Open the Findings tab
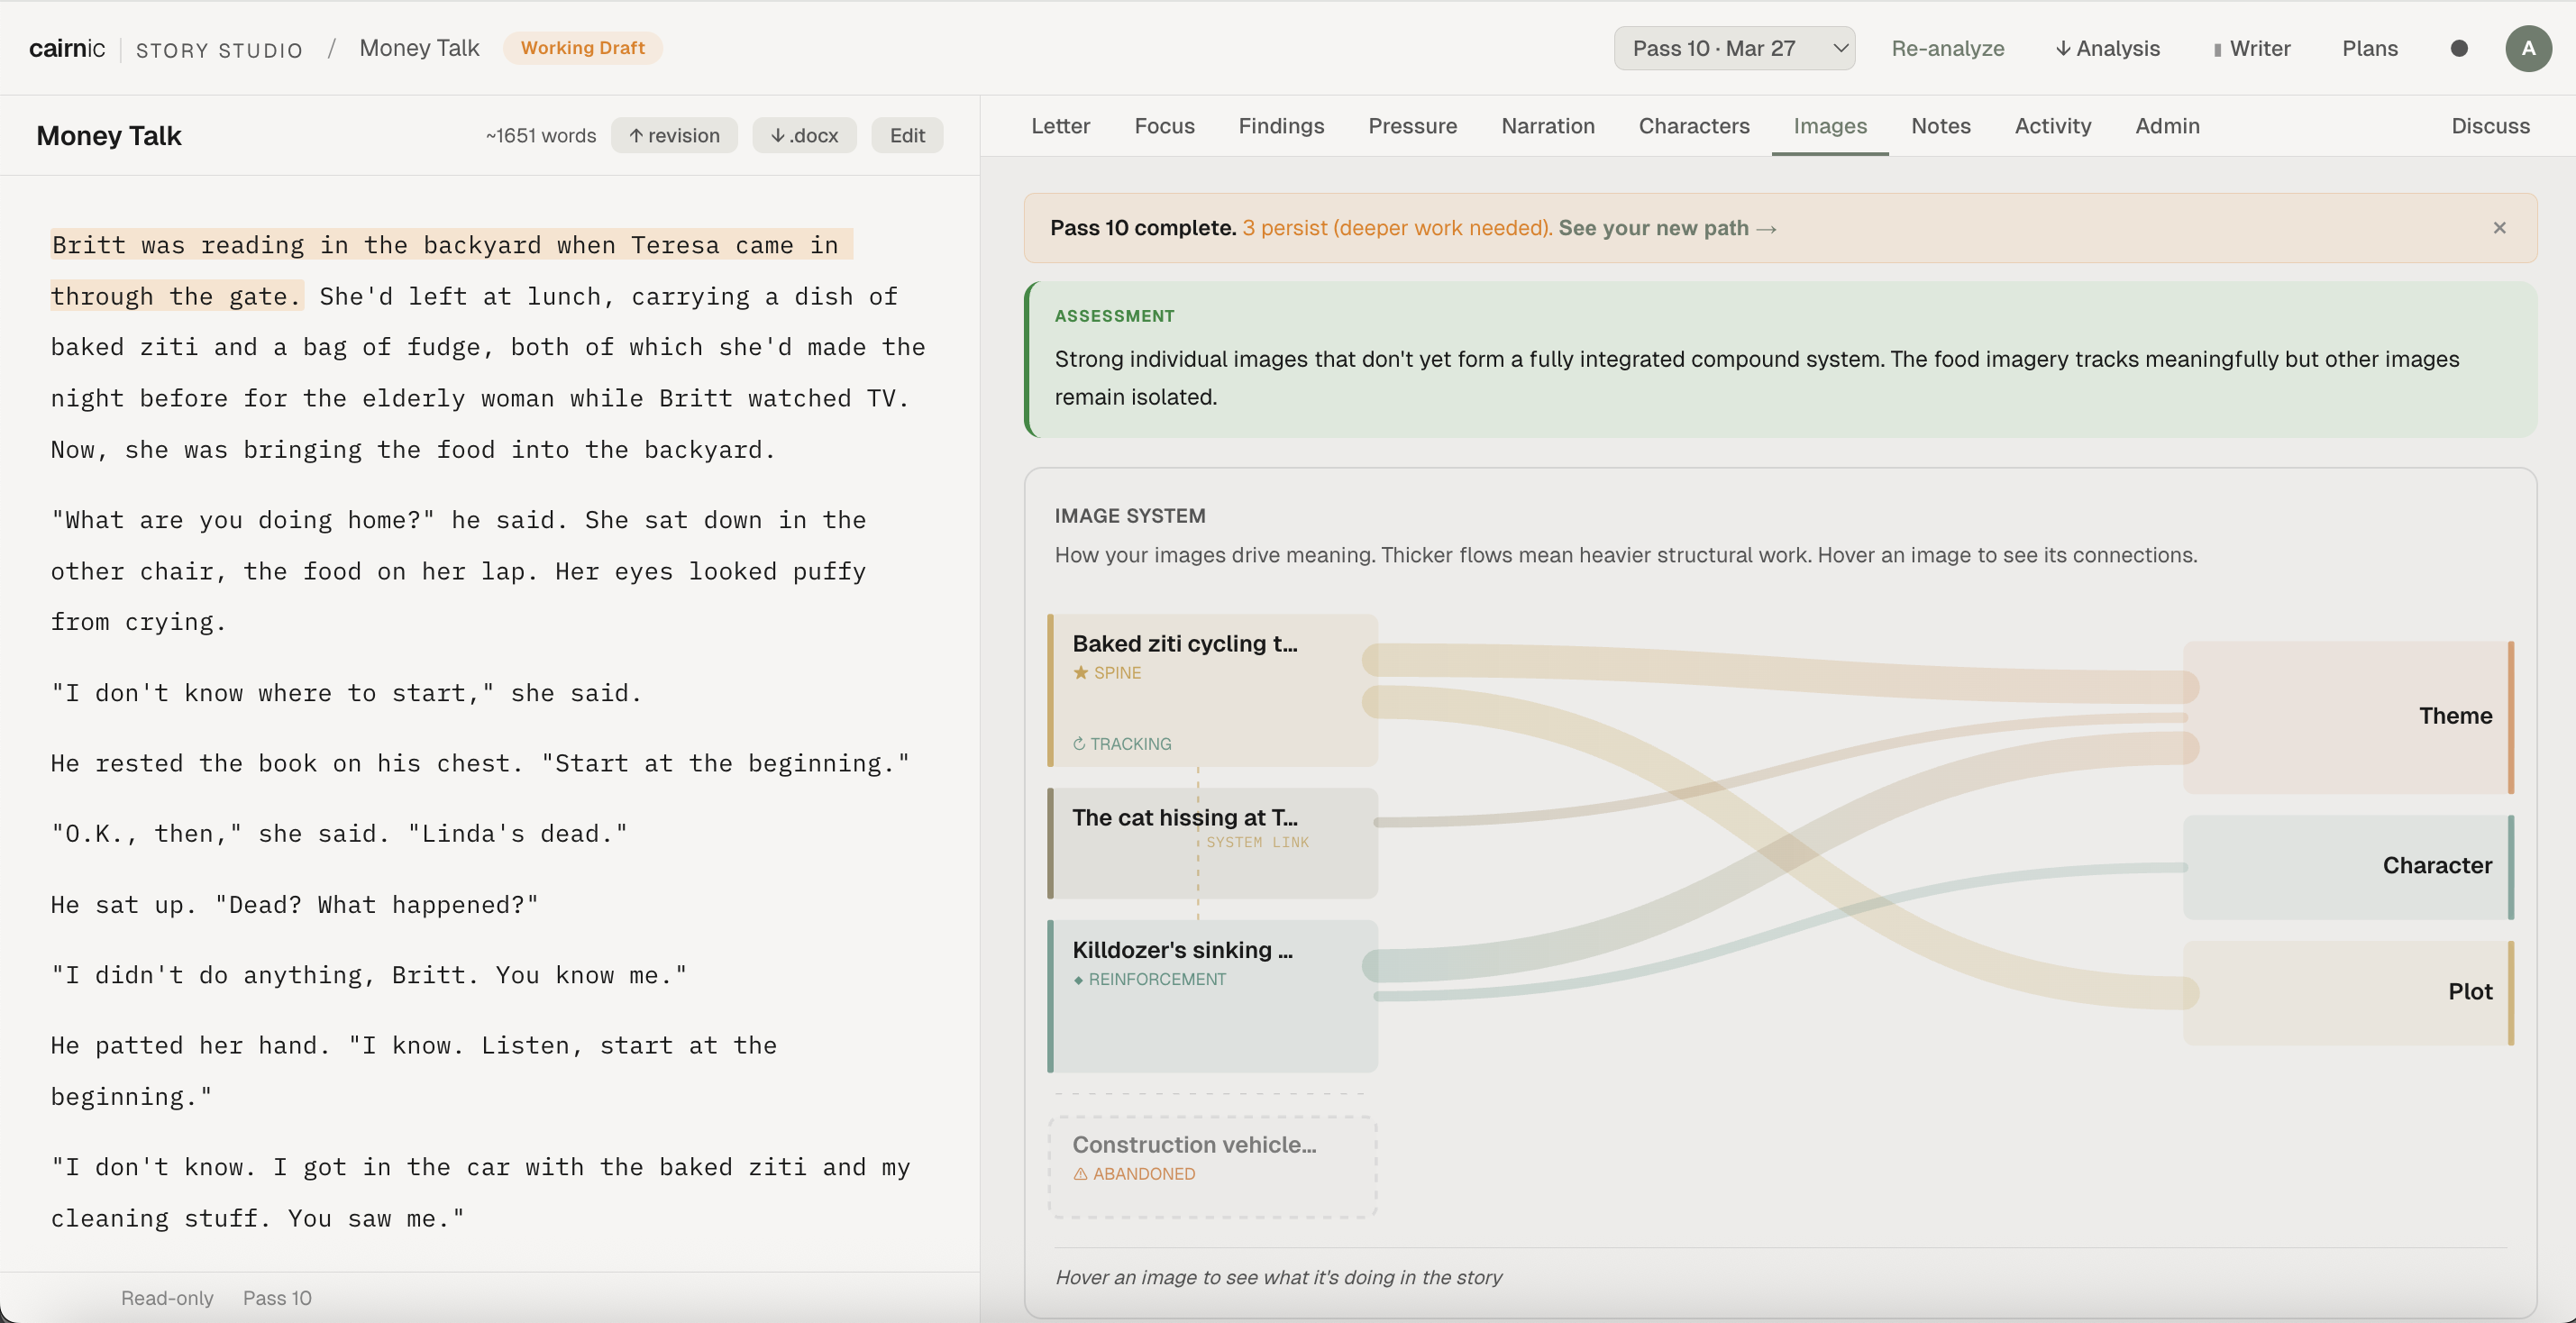 1281,126
